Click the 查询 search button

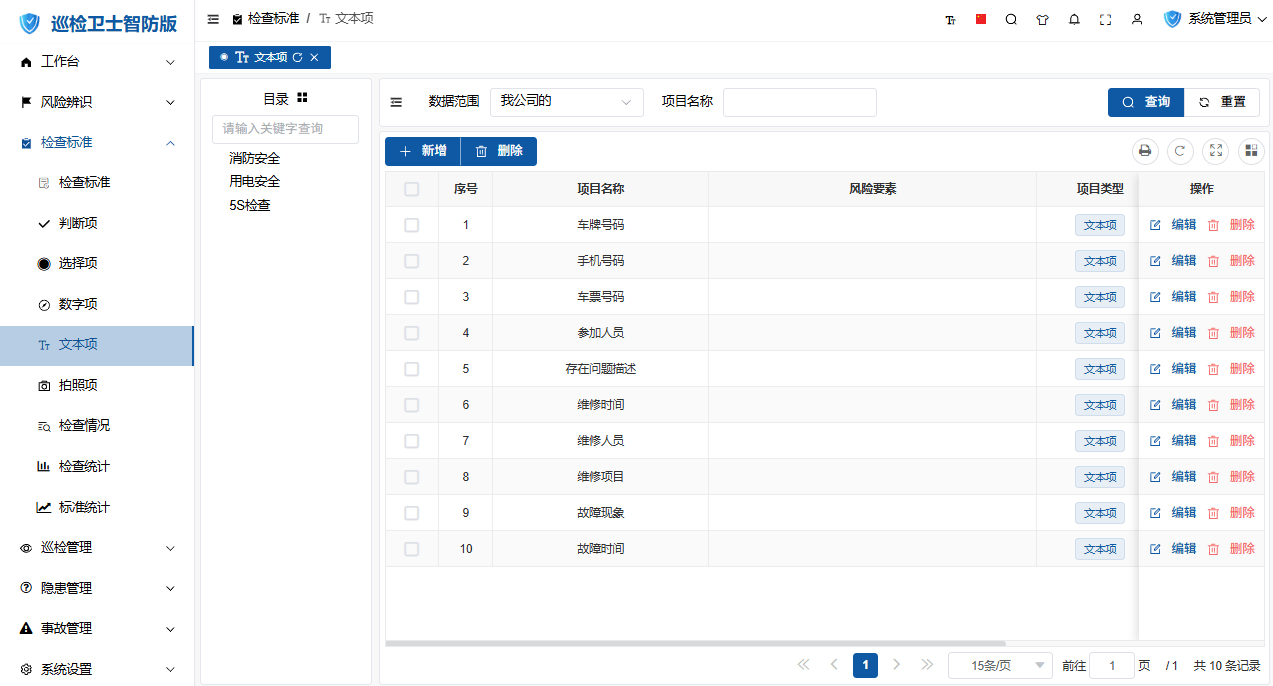point(1146,102)
